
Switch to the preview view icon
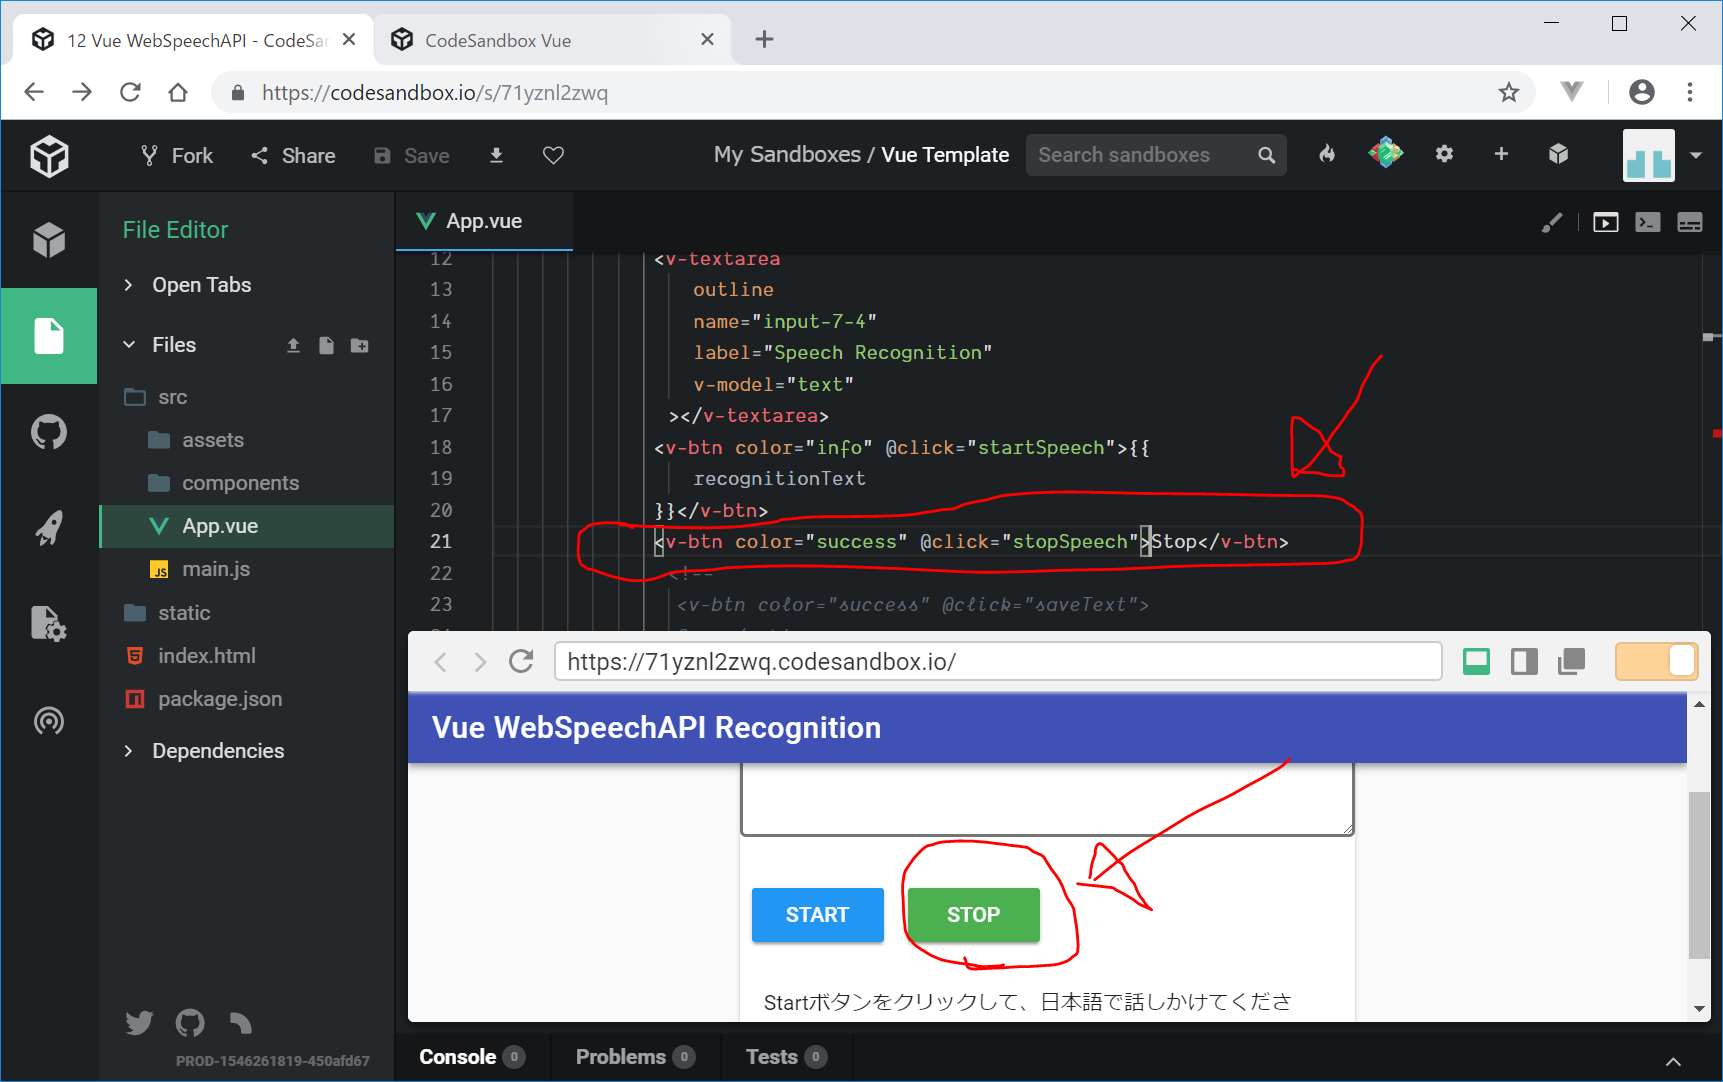pyautogui.click(x=1606, y=222)
